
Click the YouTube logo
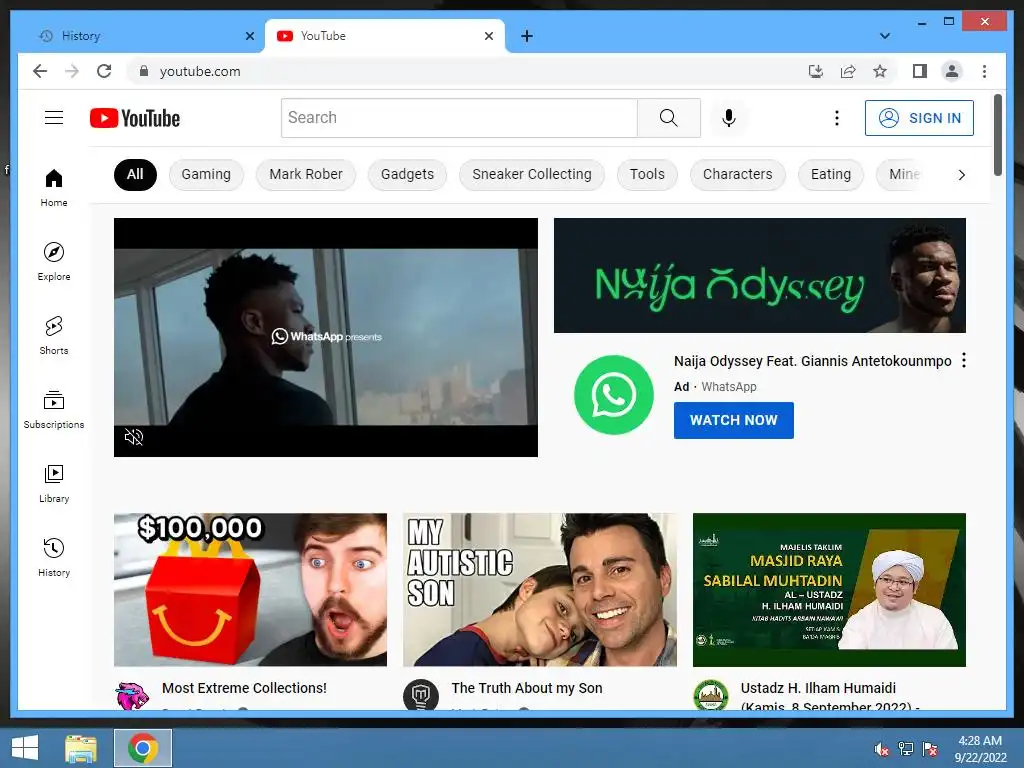(x=135, y=118)
